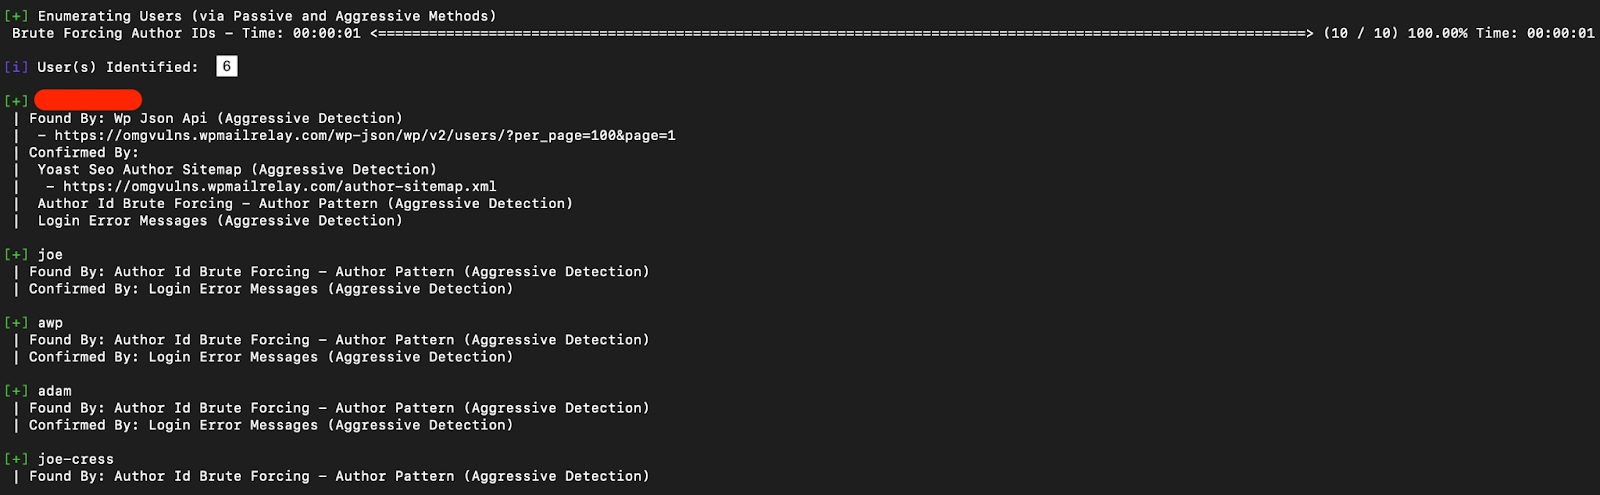The image size is (1600, 495).
Task: Click the Yoast Seo Author Sitemap line
Action: (237, 170)
